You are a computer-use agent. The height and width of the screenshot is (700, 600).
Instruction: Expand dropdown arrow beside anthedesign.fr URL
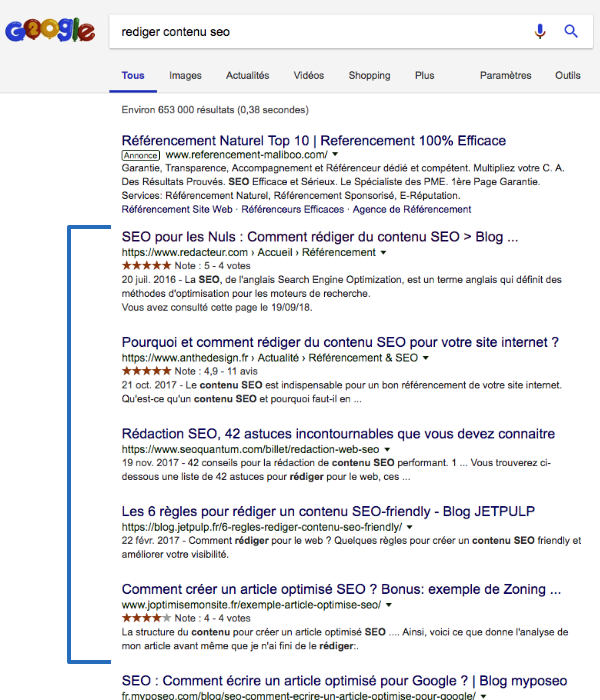pyautogui.click(x=425, y=358)
